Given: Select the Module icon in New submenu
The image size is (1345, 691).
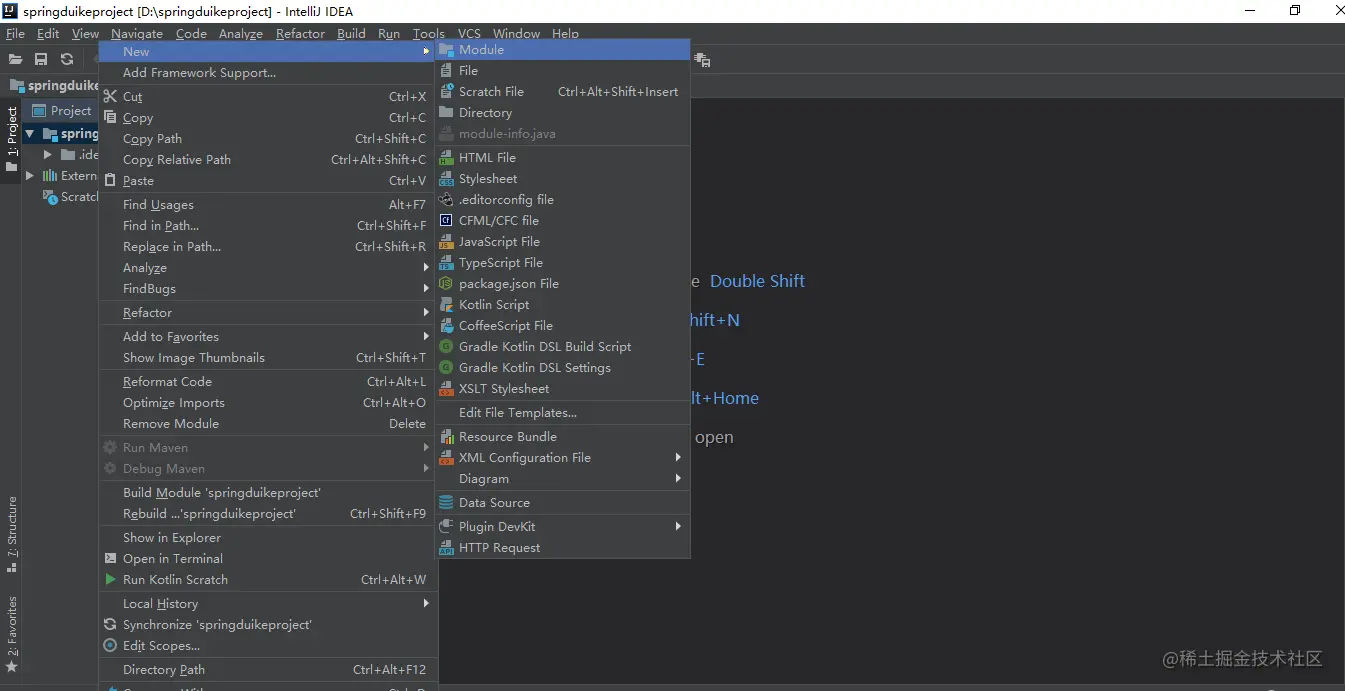Looking at the screenshot, I should coord(446,50).
